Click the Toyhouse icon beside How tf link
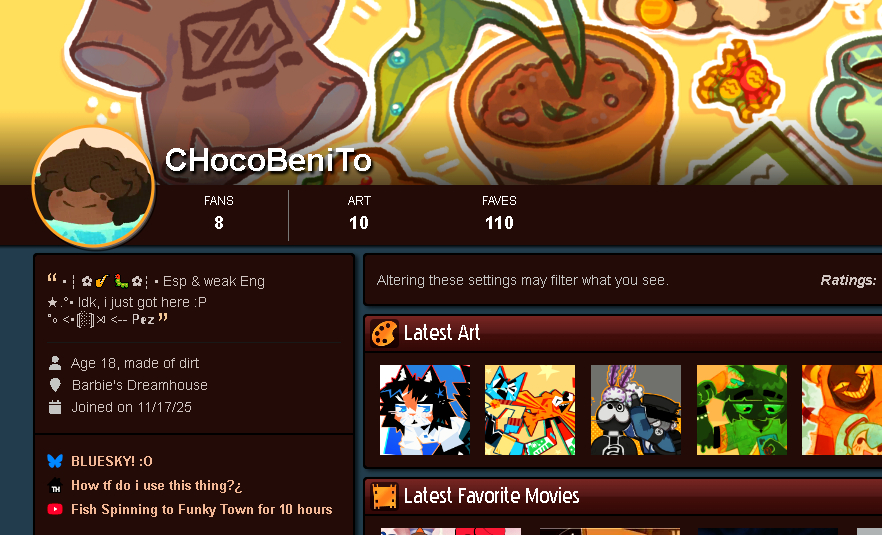The image size is (882, 535). coord(55,485)
